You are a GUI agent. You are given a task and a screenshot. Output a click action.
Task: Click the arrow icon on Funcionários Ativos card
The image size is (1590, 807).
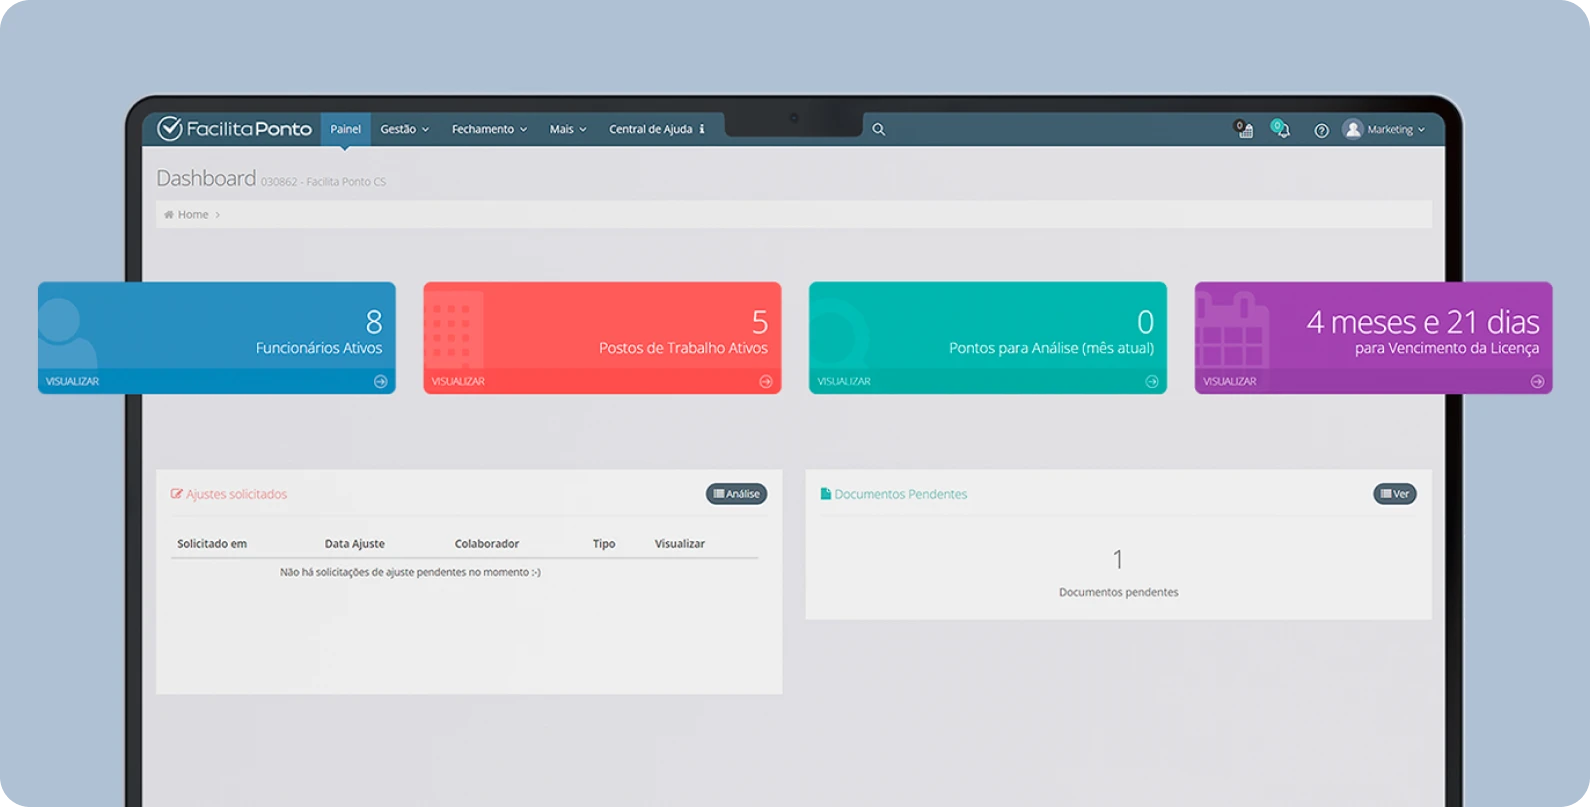pyautogui.click(x=380, y=381)
